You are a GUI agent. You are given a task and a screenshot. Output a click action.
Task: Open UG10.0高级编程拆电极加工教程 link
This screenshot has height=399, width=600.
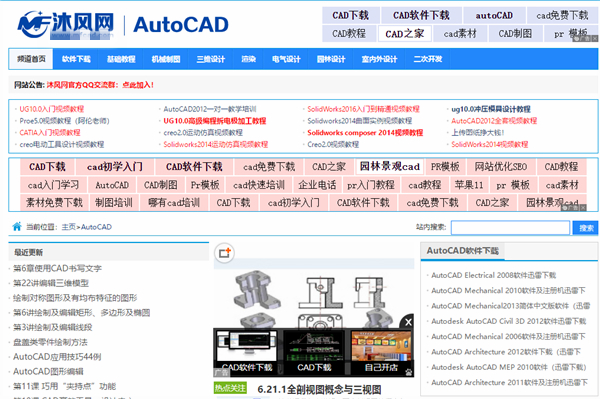pos(215,121)
